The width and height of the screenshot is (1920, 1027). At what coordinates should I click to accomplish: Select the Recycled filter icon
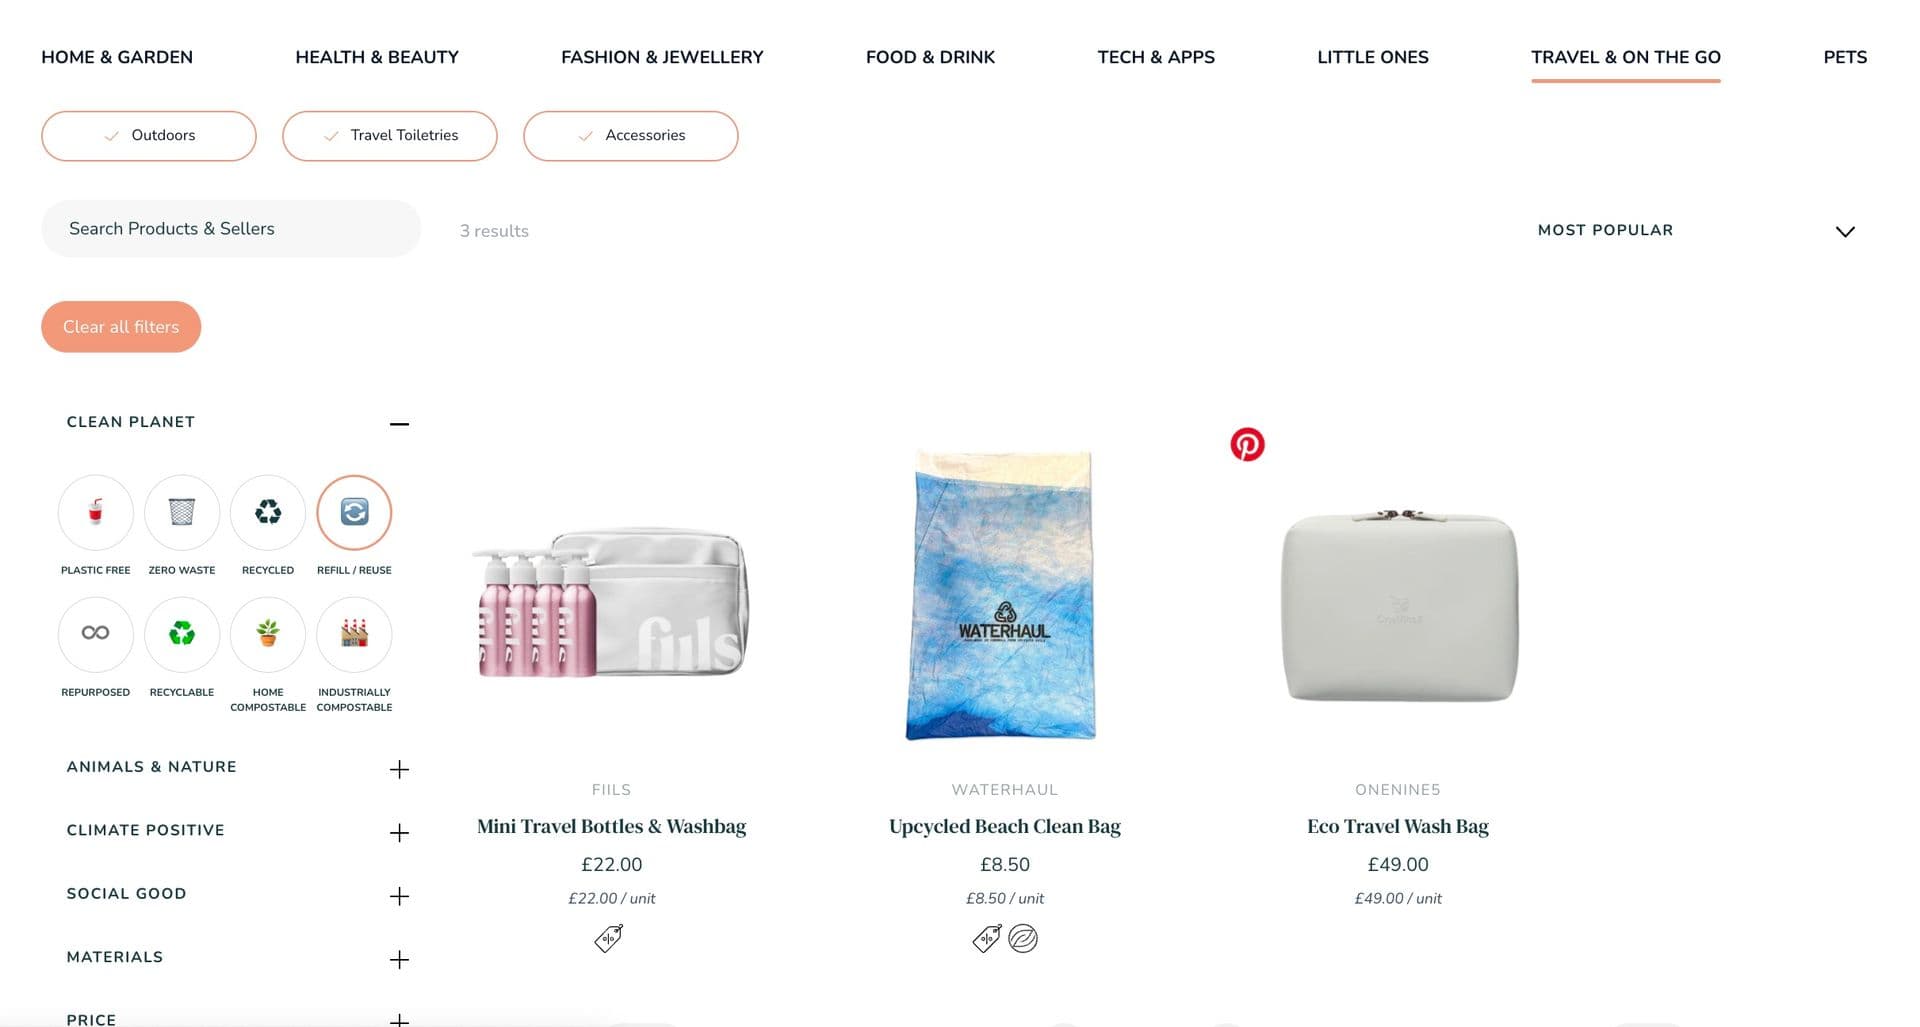[x=268, y=512]
